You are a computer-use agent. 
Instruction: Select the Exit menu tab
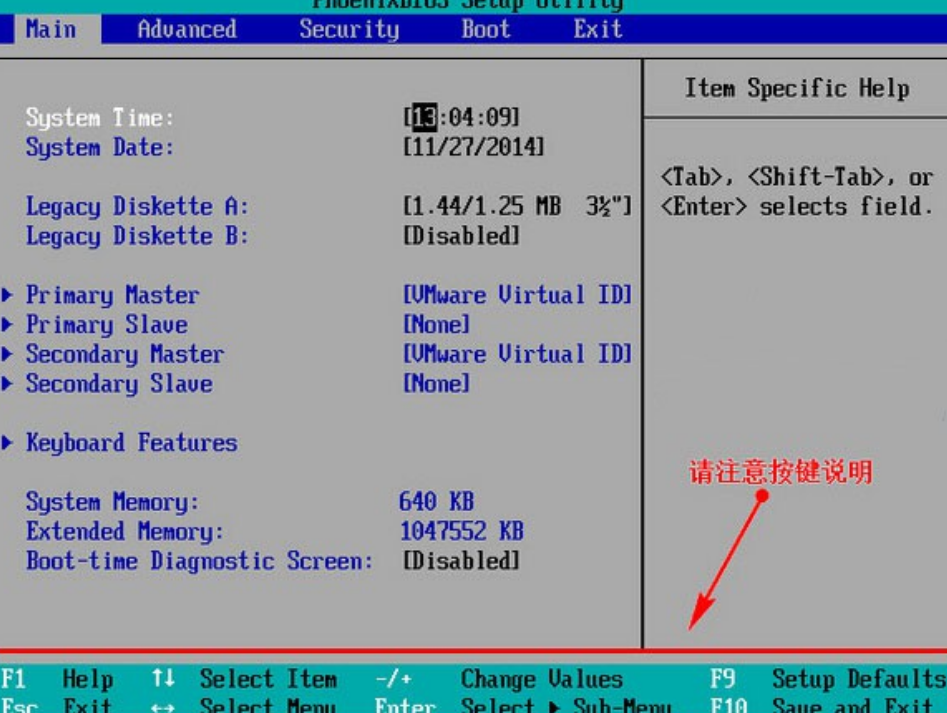coord(597,29)
